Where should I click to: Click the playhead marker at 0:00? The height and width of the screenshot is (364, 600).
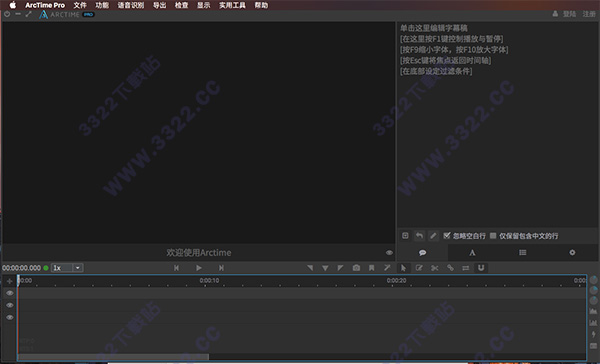coord(18,280)
